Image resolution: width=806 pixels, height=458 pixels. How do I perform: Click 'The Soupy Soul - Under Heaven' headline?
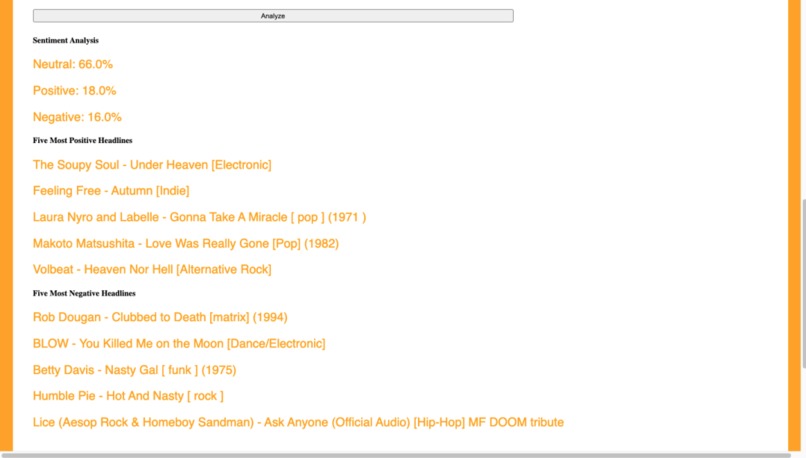(152, 165)
